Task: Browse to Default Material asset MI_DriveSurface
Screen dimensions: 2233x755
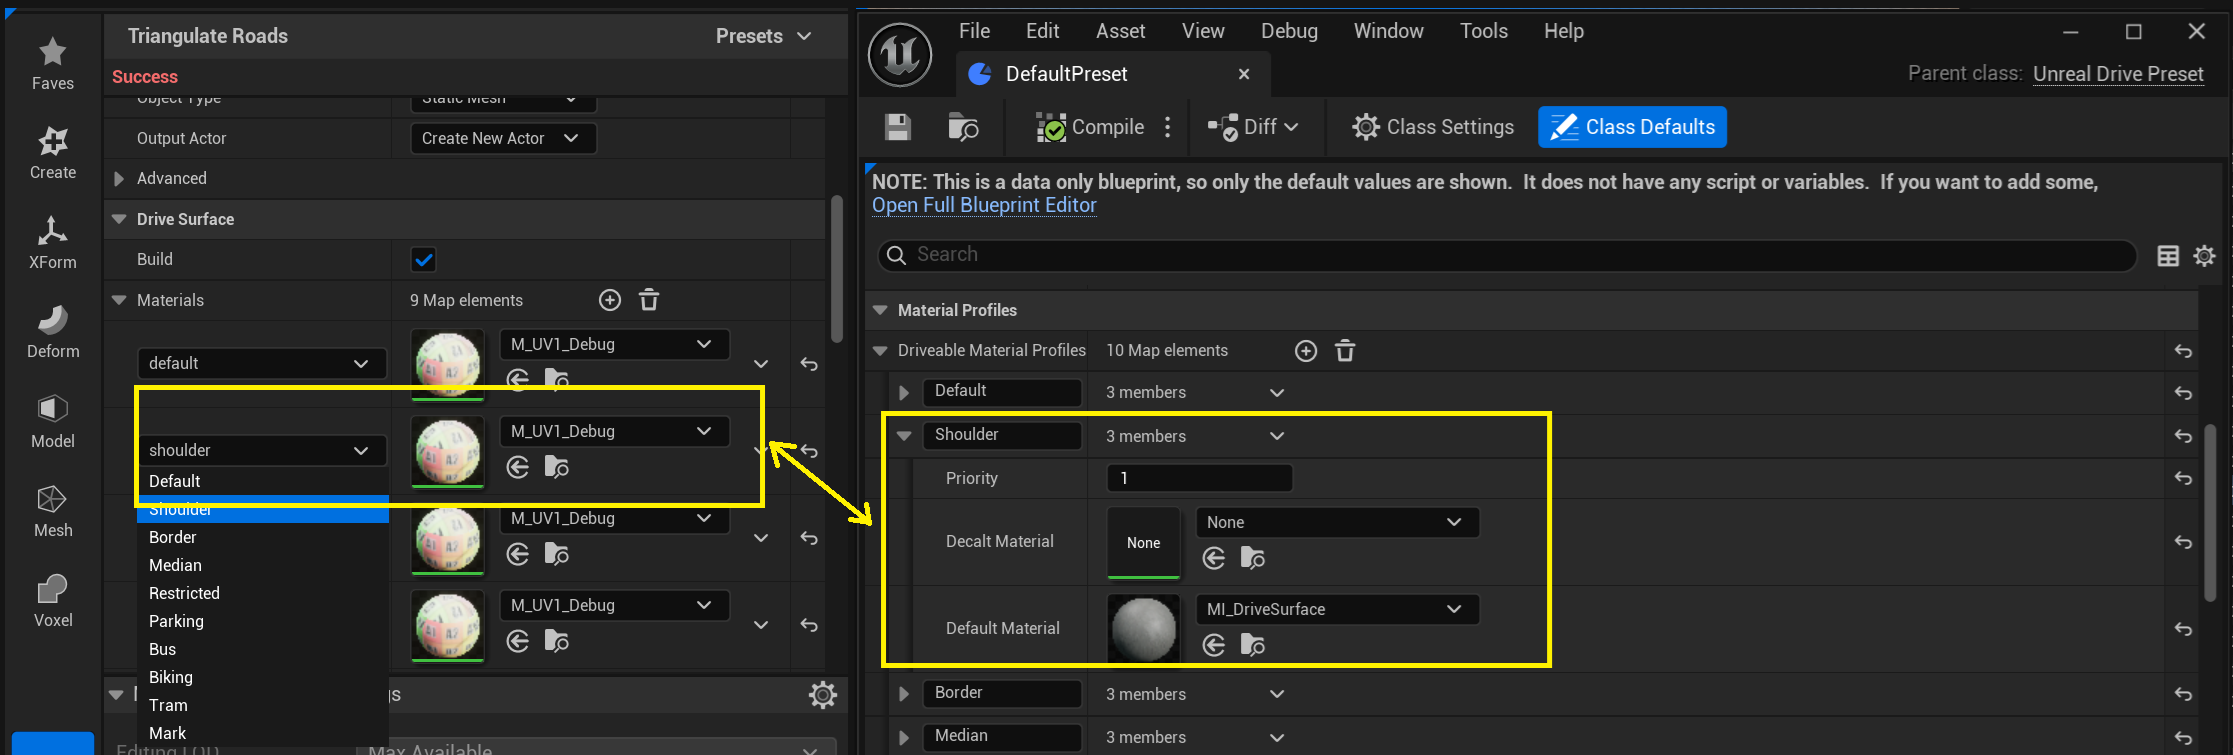Action: pyautogui.click(x=1253, y=645)
